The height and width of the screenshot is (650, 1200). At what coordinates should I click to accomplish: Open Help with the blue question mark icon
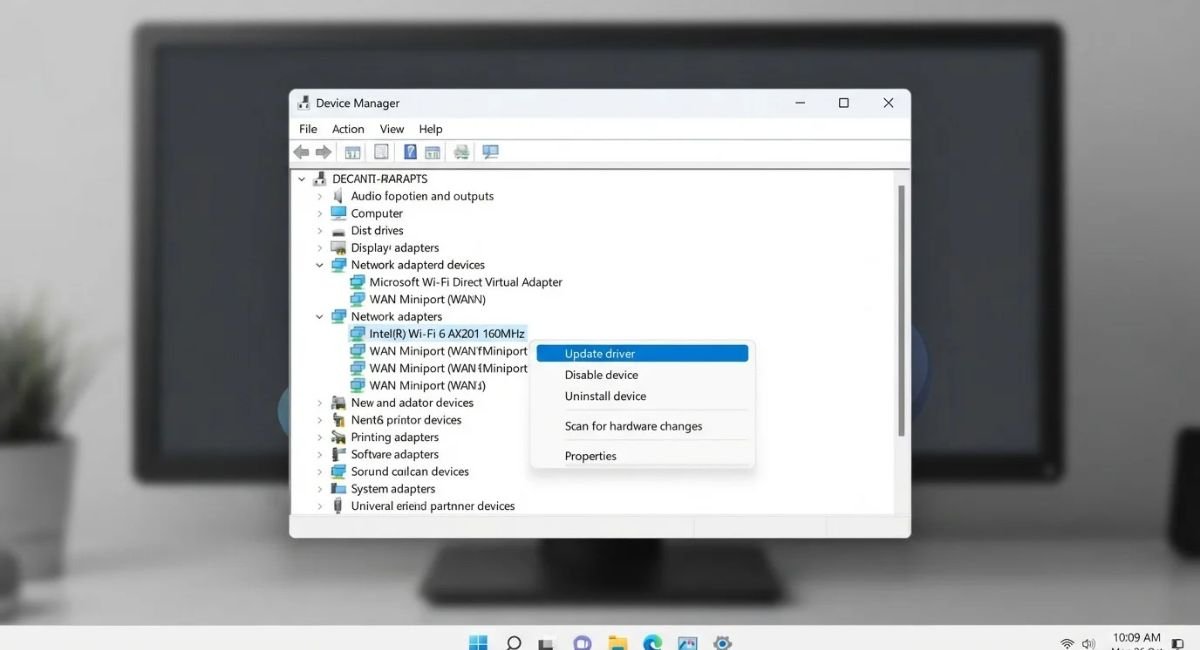[410, 152]
